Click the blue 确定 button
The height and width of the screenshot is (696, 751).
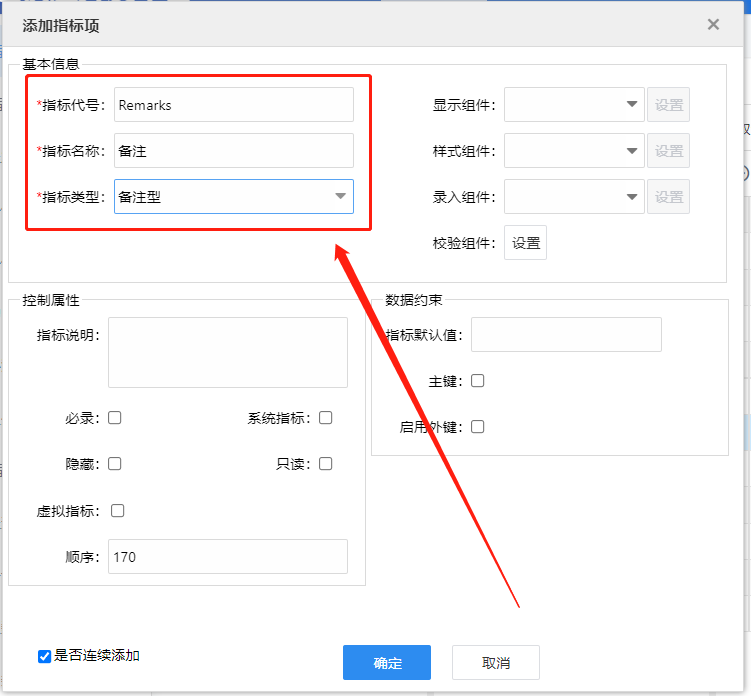tap(387, 662)
